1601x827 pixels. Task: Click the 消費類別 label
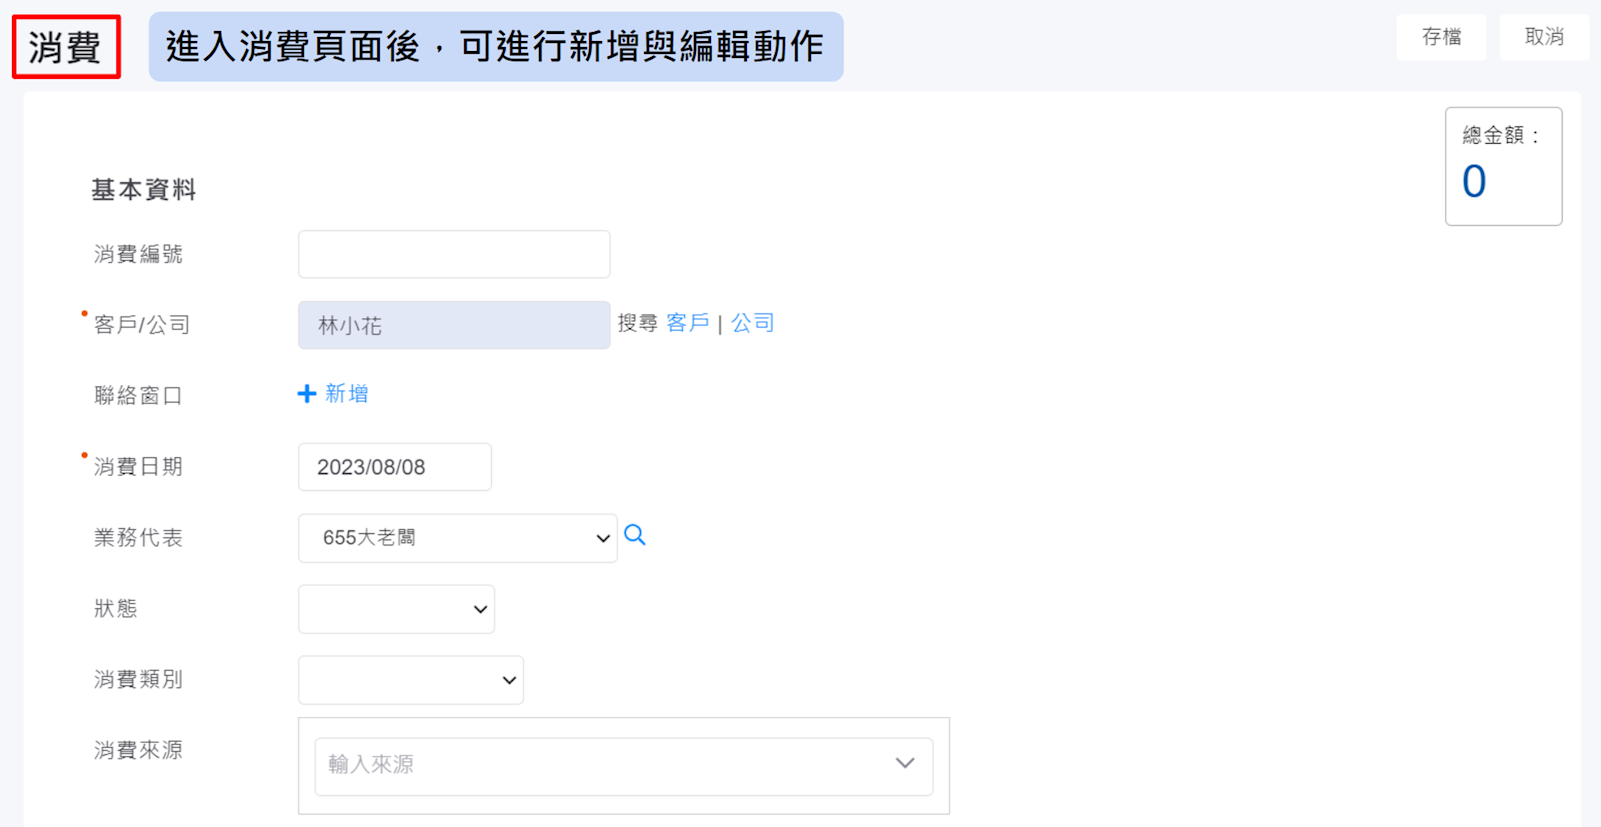138,680
